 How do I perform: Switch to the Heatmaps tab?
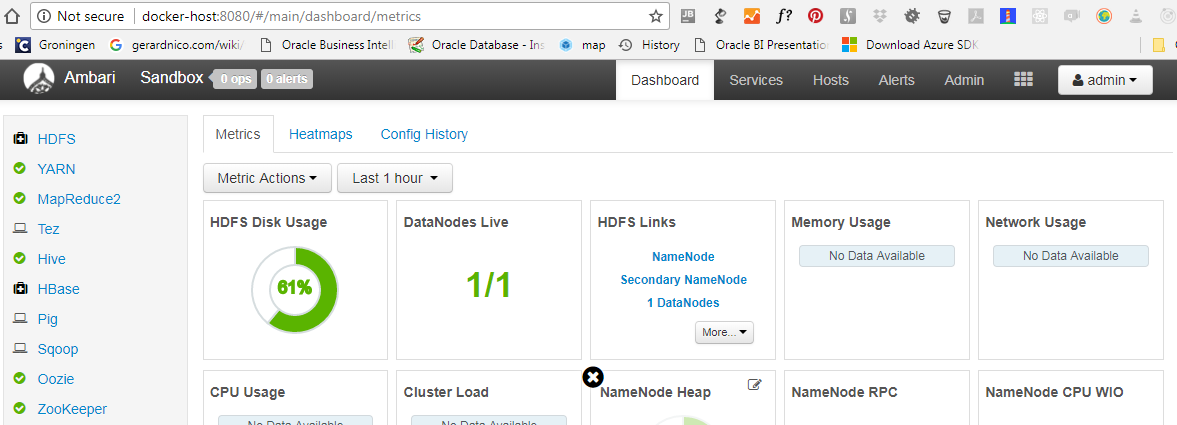point(320,134)
